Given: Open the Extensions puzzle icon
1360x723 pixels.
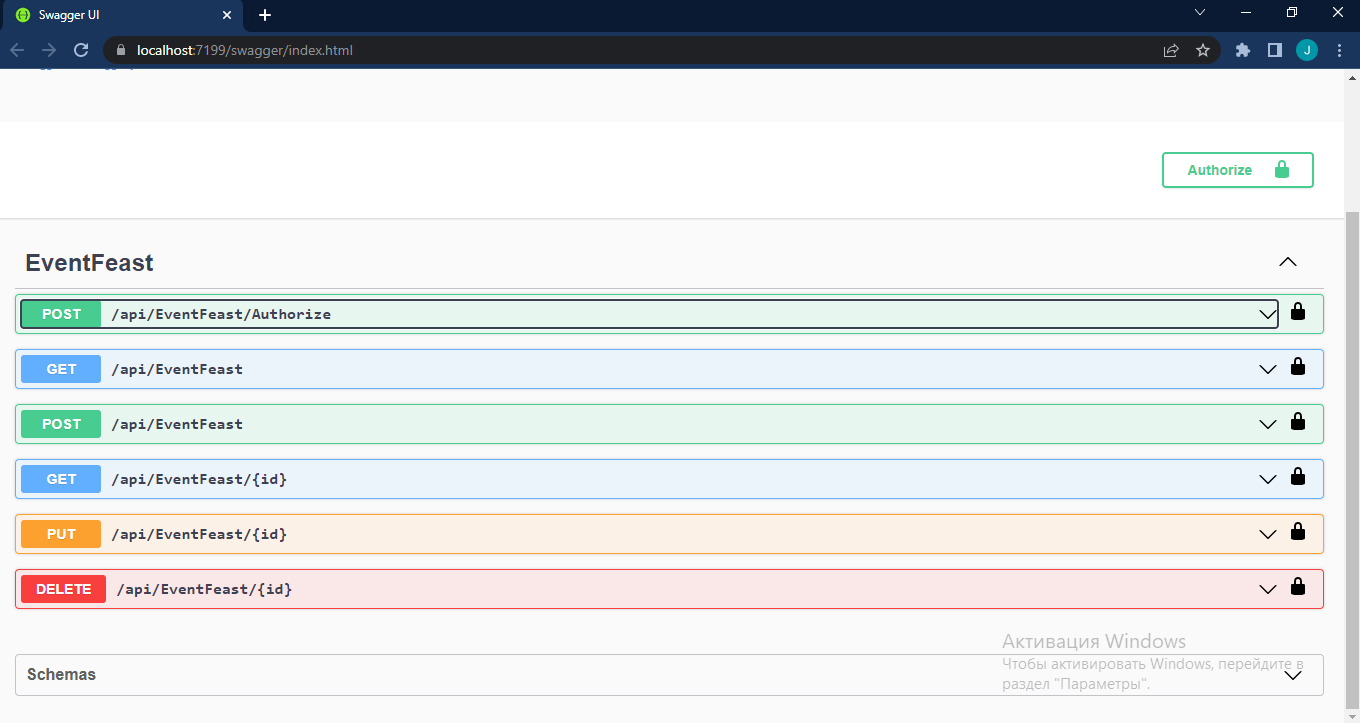Looking at the screenshot, I should 1243,50.
